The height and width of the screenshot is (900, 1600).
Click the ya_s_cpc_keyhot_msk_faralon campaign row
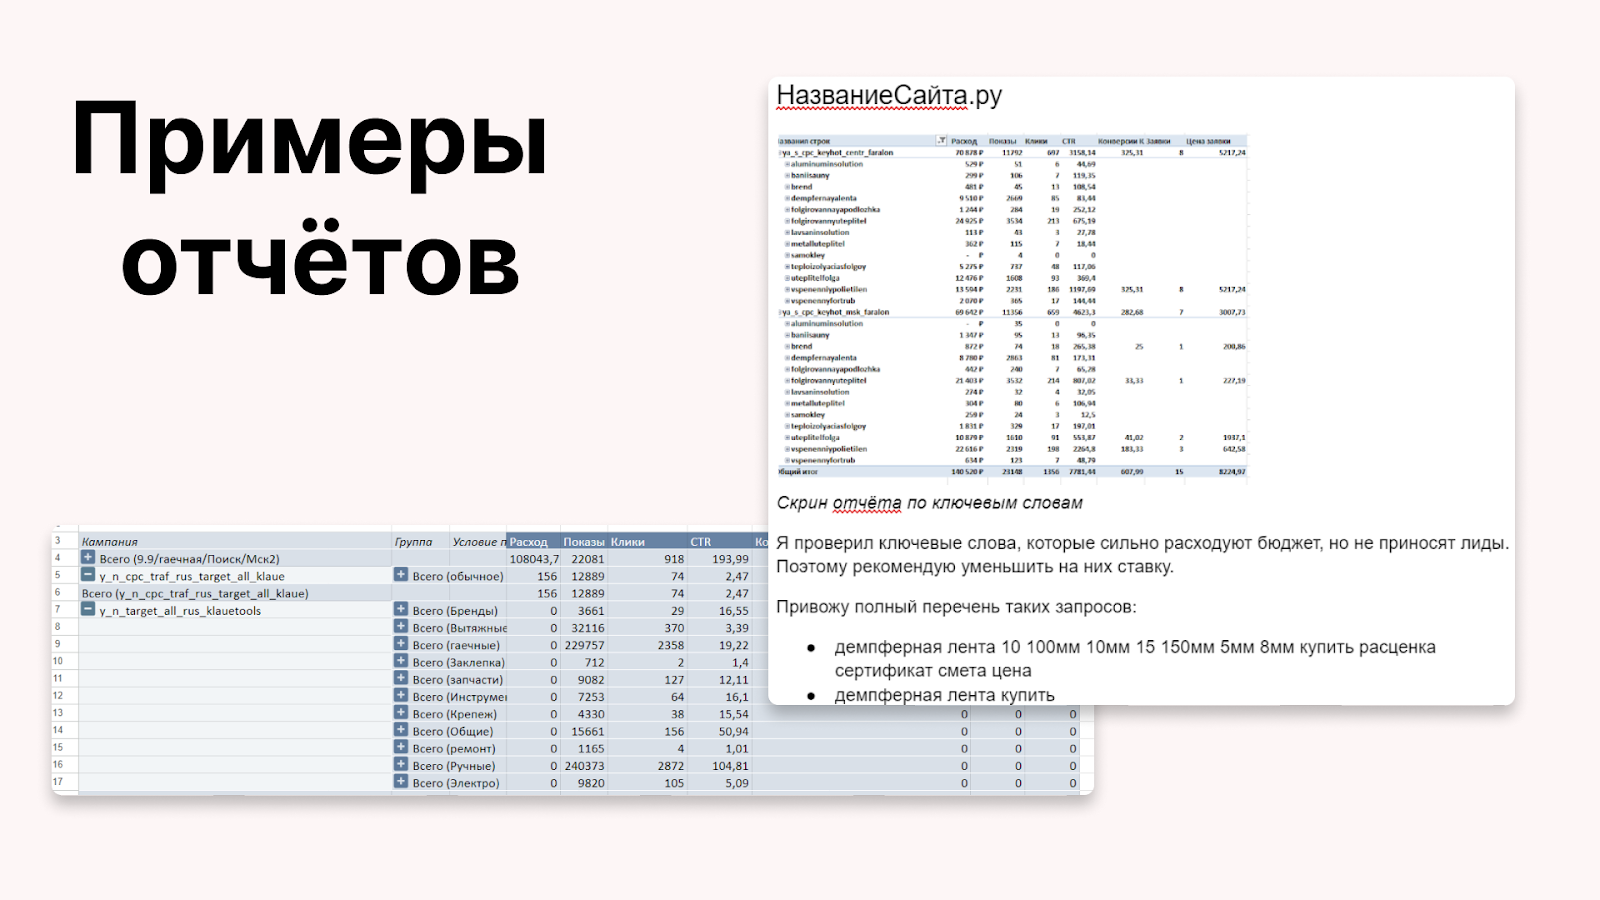click(1012, 312)
